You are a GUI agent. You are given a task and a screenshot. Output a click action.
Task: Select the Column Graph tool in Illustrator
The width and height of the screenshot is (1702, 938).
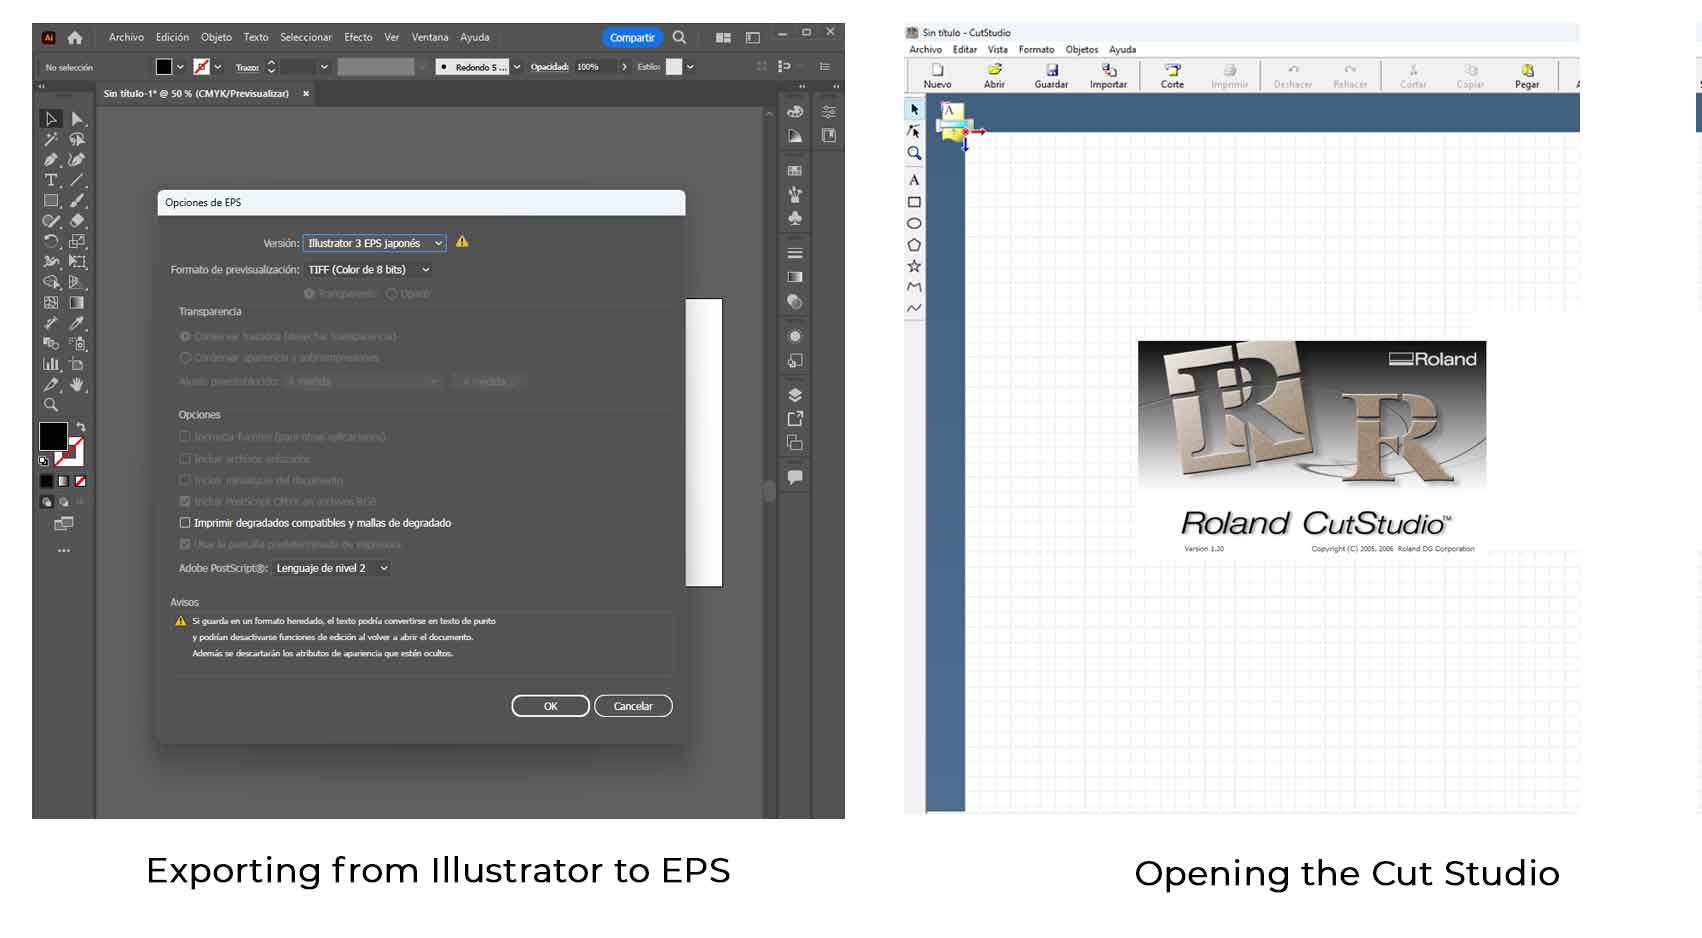[51, 364]
